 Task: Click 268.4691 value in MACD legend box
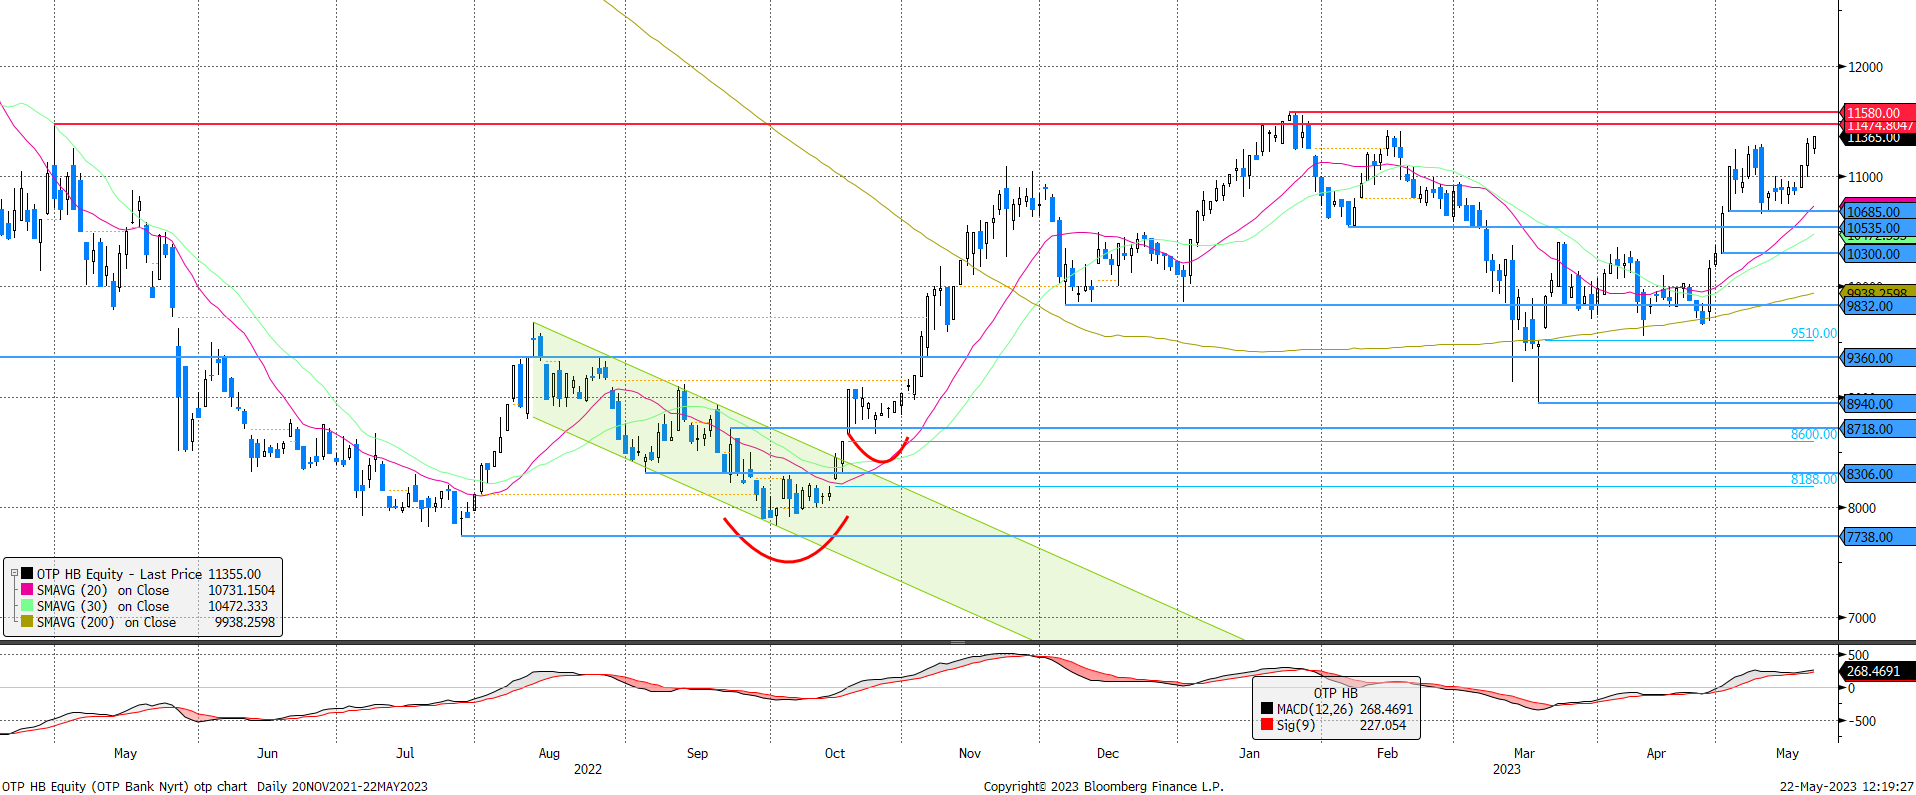(1386, 709)
